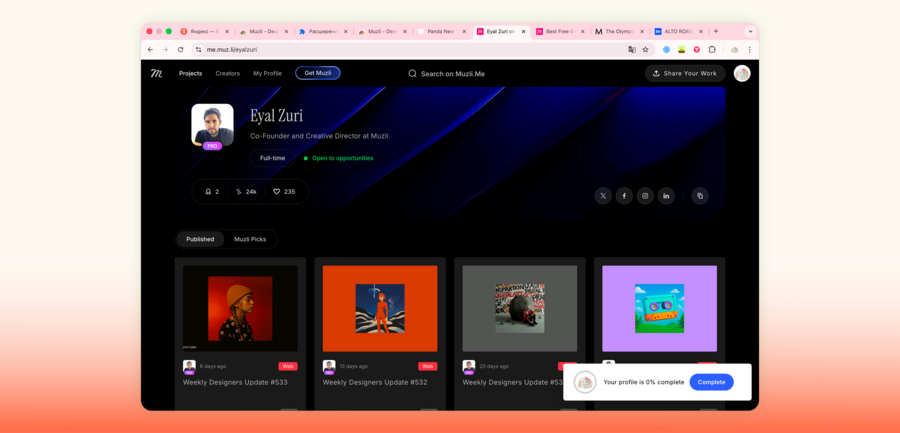Open My Profile nav item

pyautogui.click(x=267, y=74)
